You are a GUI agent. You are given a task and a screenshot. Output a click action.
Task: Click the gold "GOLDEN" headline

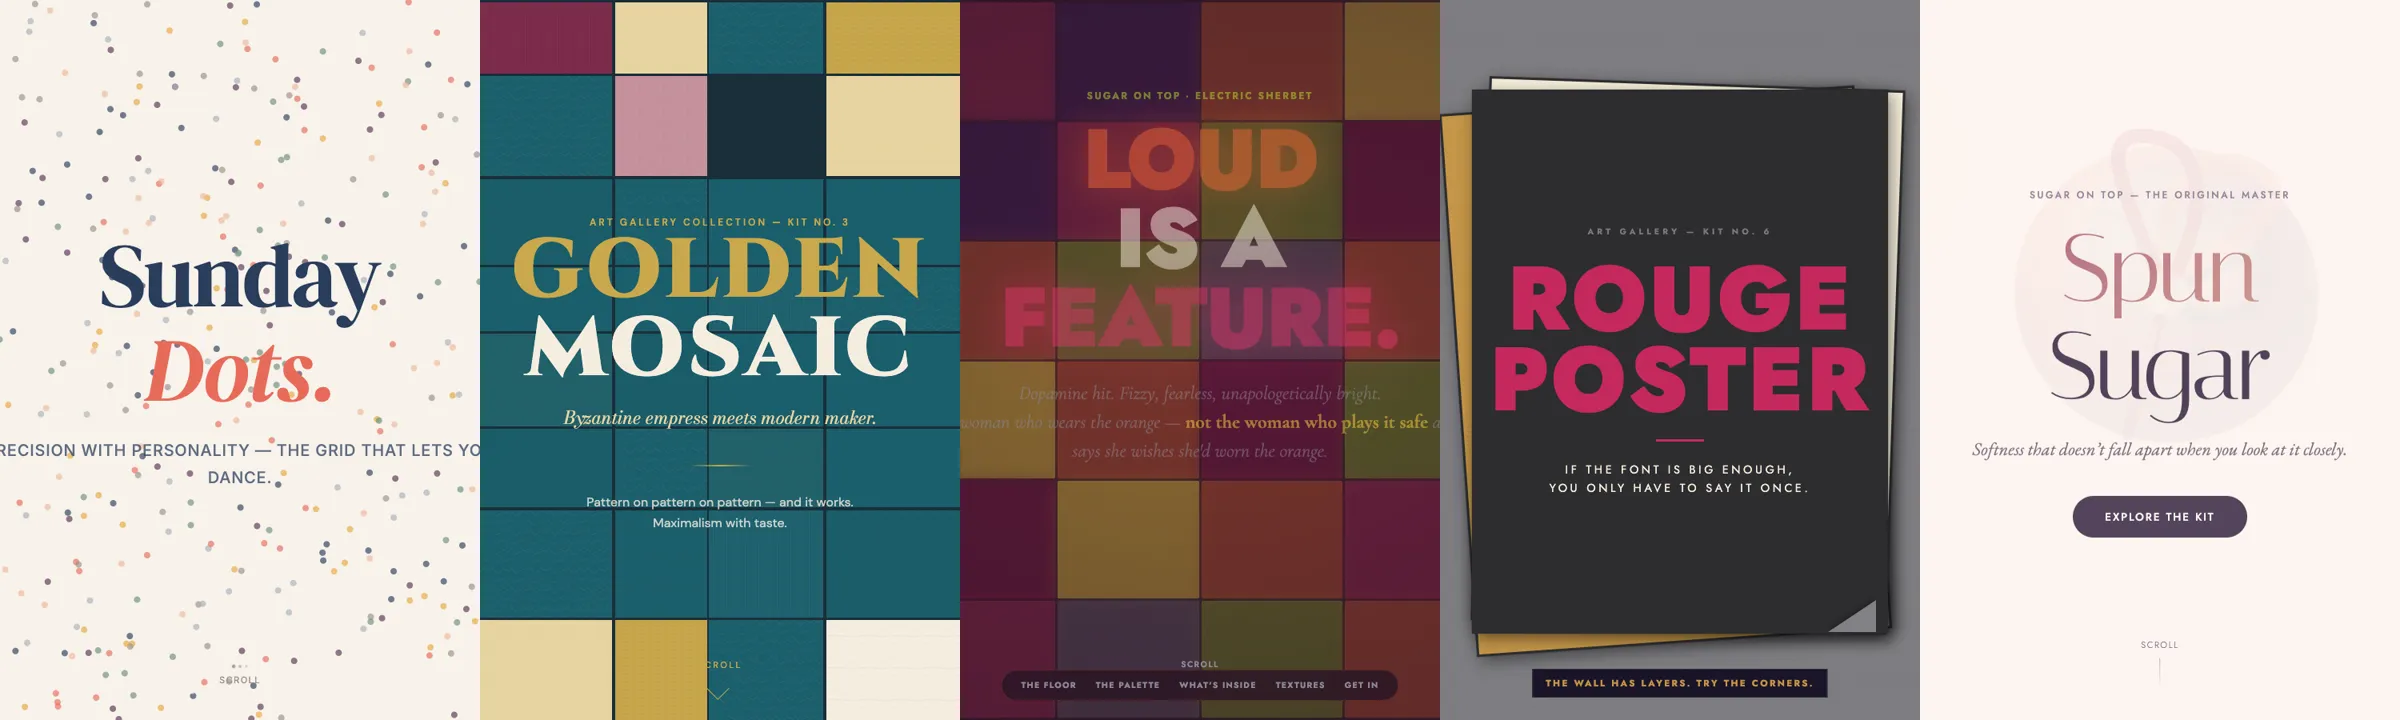pos(718,268)
